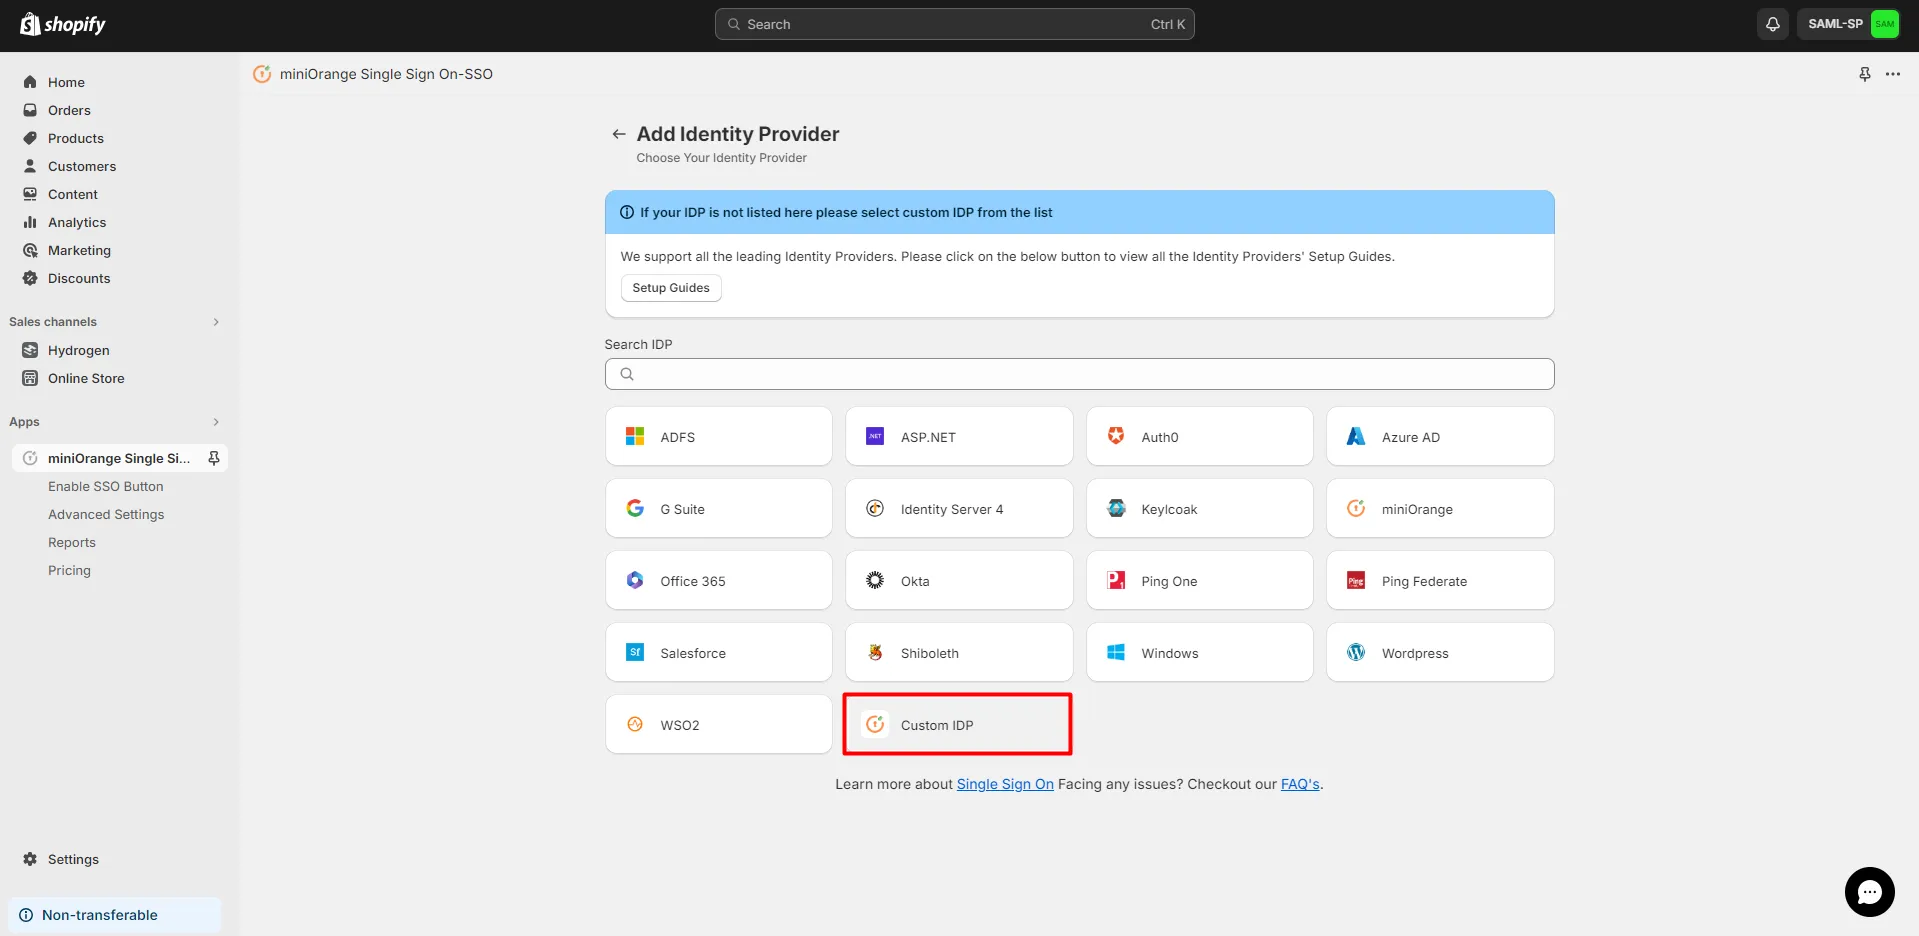Open Pricing under miniOrange
This screenshot has height=936, width=1919.
(69, 570)
